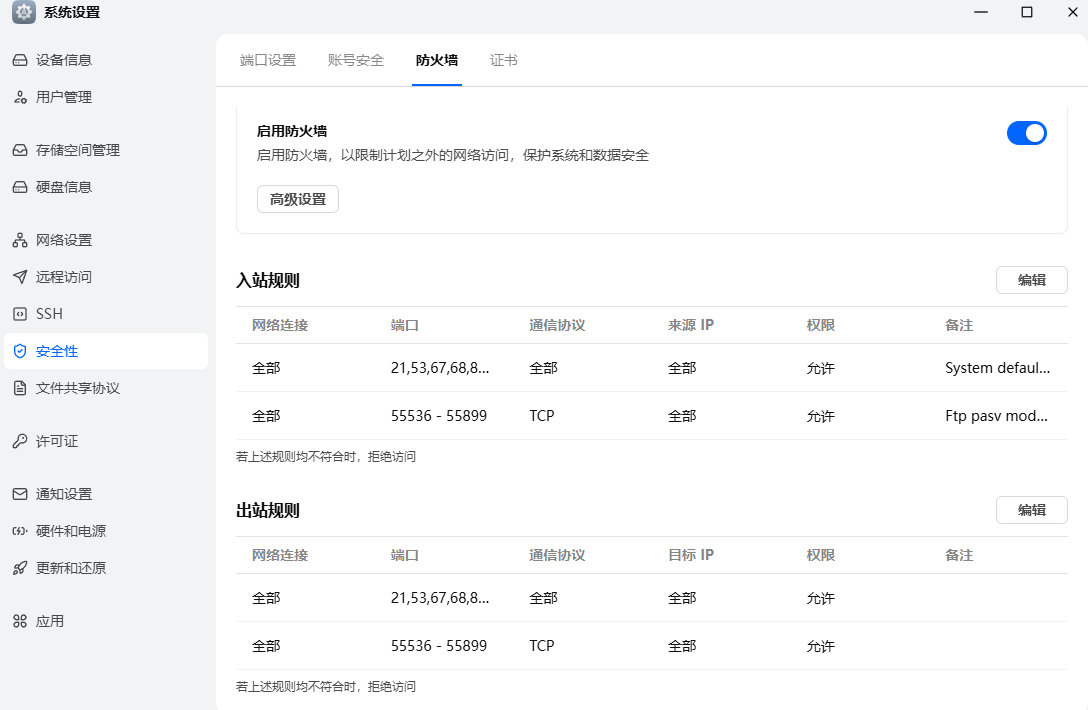Open the 账号安全 tab
This screenshot has width=1088, height=710.
point(355,60)
